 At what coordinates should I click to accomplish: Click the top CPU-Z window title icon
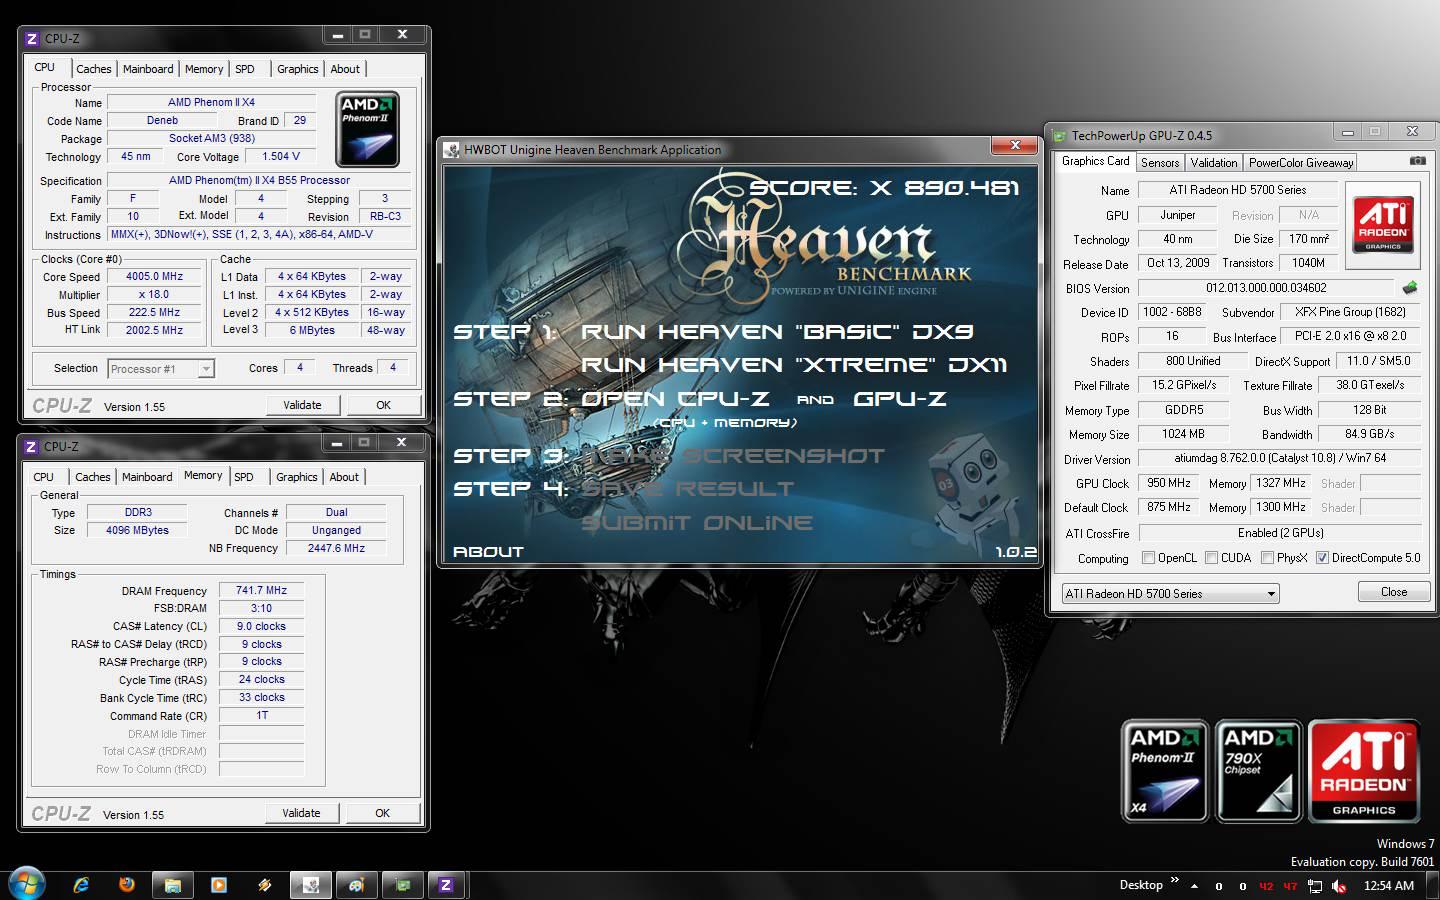tap(31, 38)
